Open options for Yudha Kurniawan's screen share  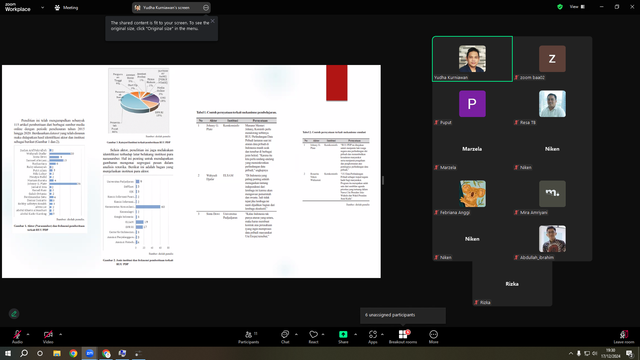click(x=206, y=7)
